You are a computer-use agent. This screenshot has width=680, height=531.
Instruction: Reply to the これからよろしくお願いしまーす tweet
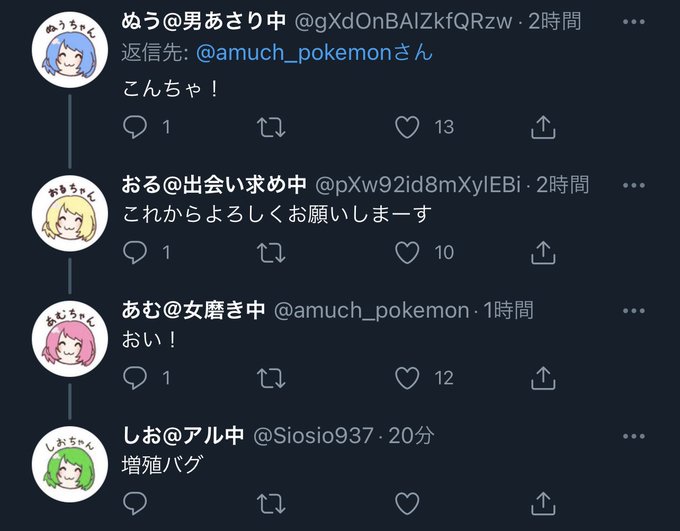[x=135, y=252]
